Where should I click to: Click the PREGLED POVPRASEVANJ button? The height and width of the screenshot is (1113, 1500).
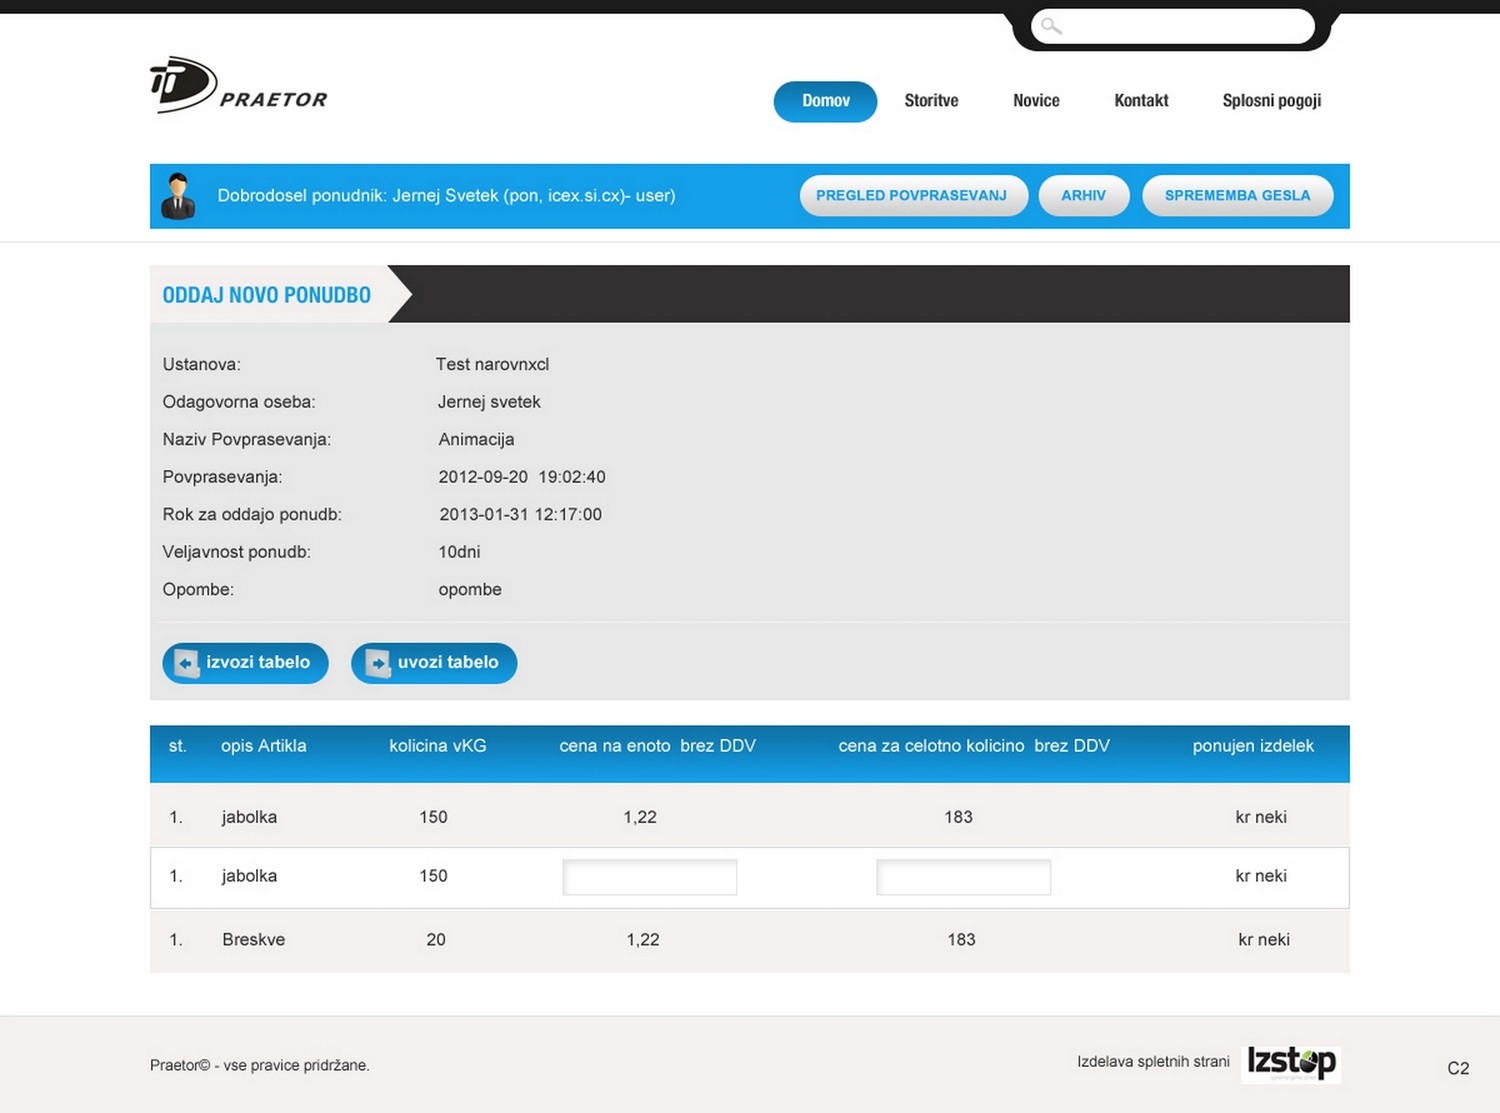913,196
